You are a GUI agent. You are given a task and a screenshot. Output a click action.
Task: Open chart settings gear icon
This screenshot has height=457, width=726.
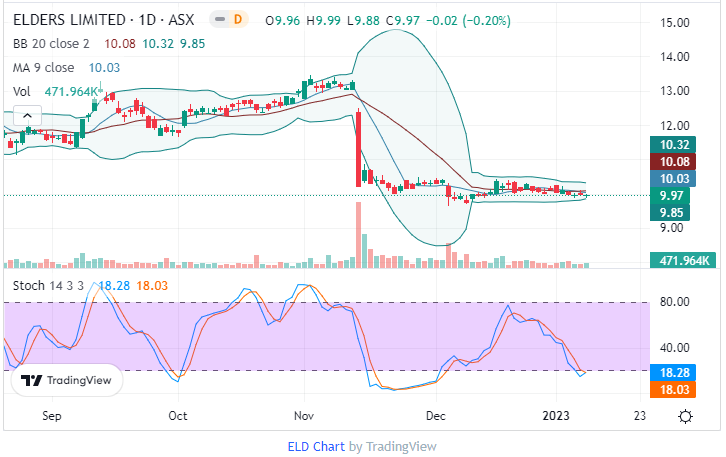pyautogui.click(x=685, y=415)
